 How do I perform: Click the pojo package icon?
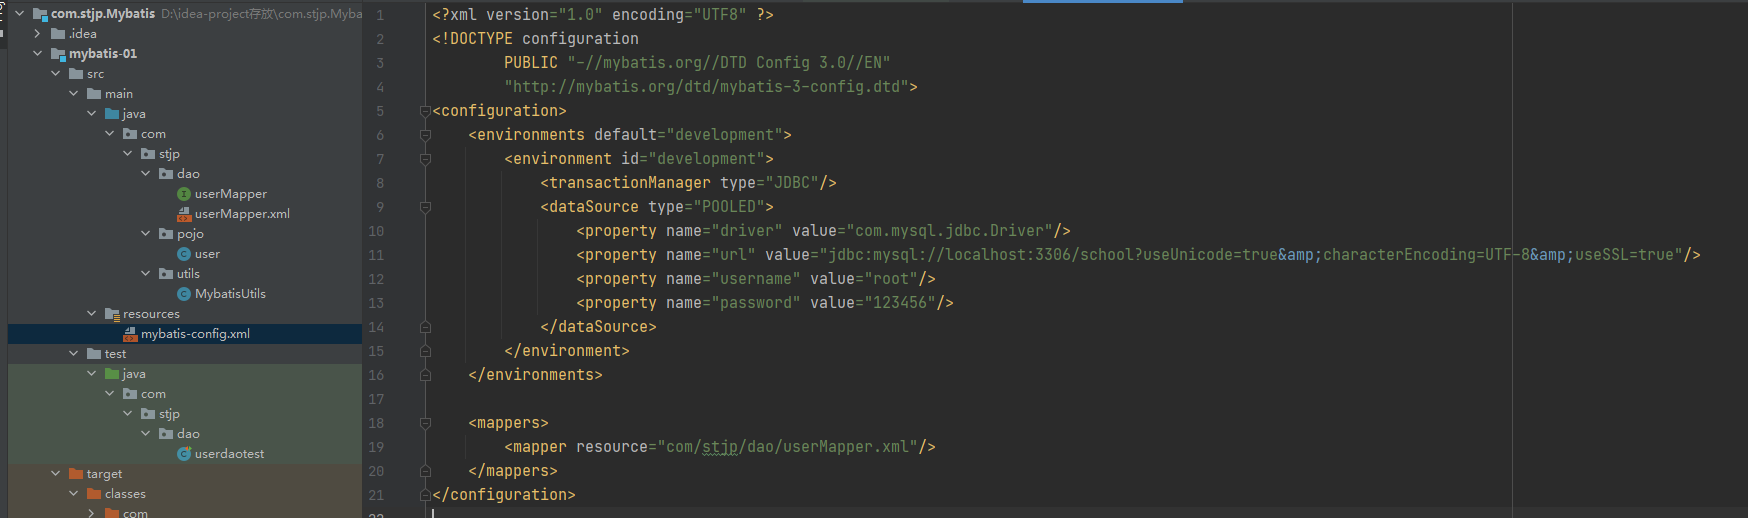click(166, 234)
